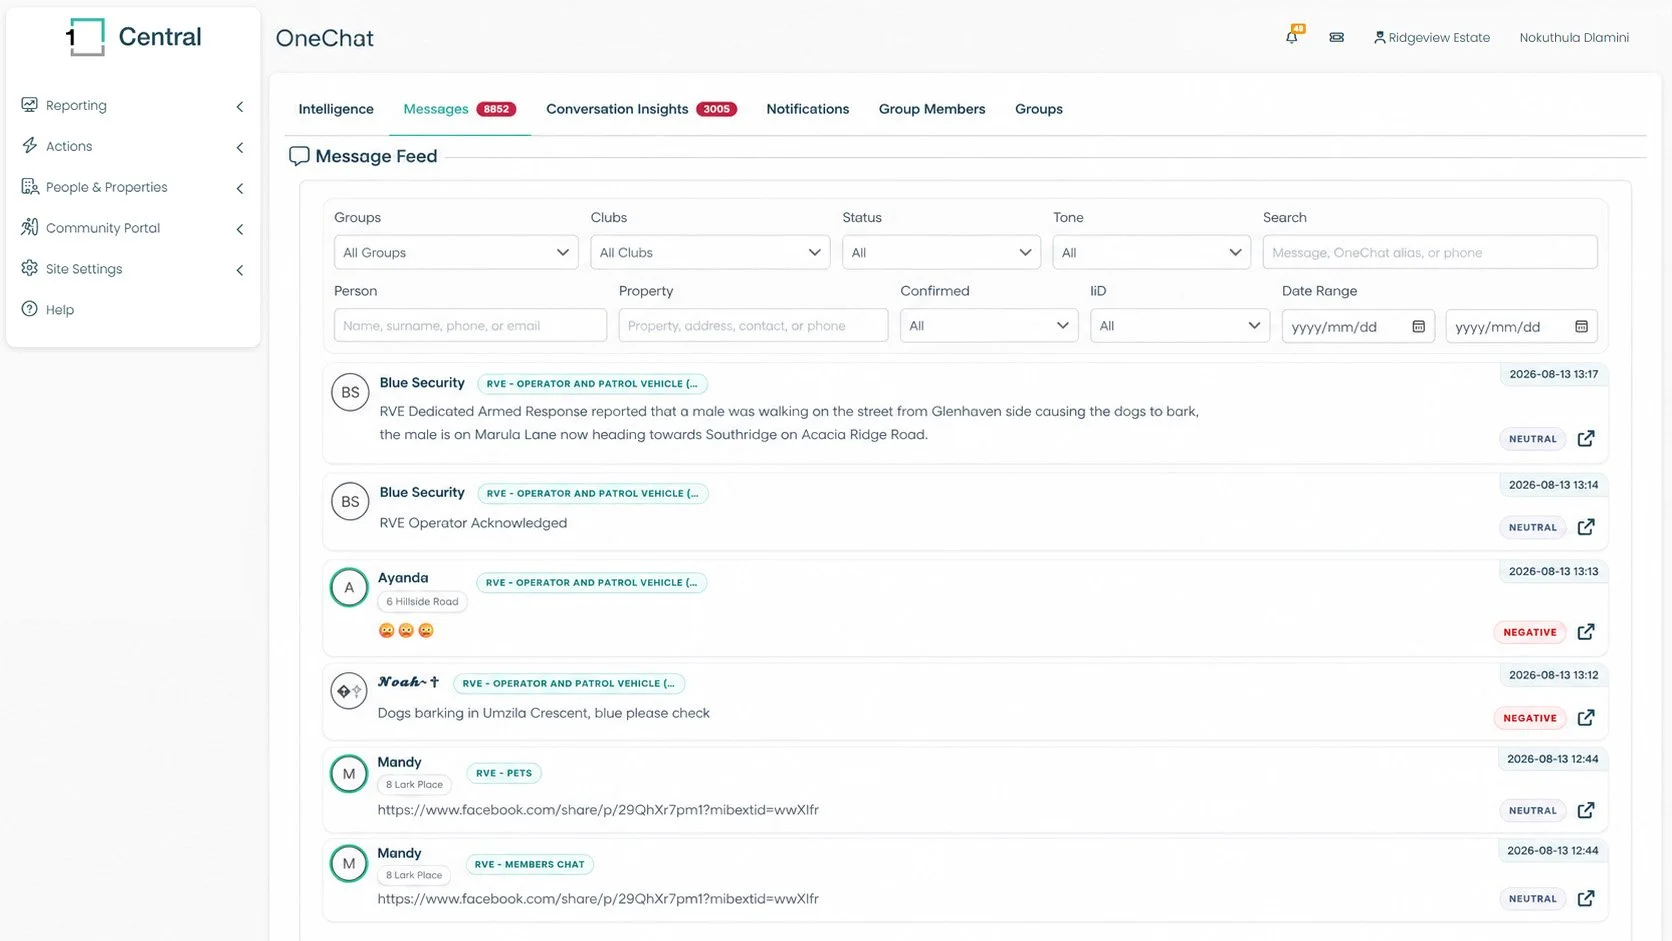1672x941 pixels.
Task: Expand the Site Settings chevron
Action: pyautogui.click(x=240, y=271)
